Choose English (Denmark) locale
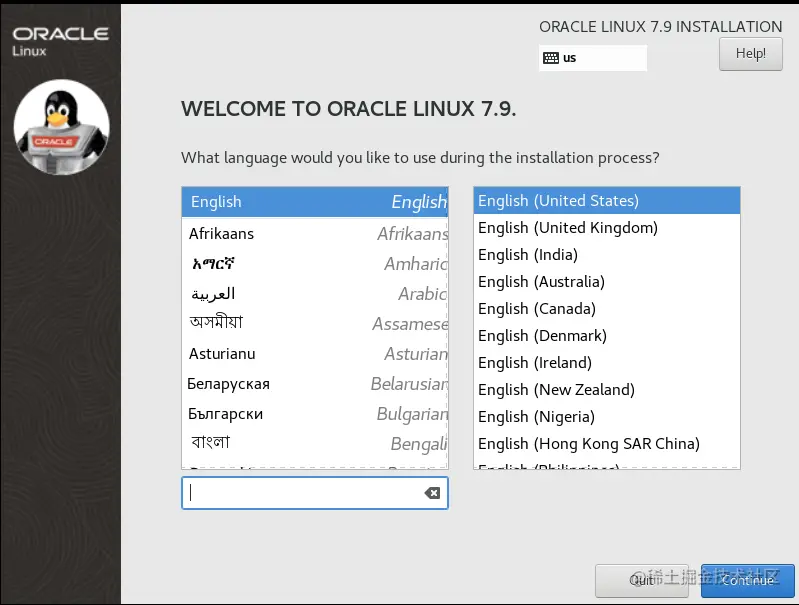The image size is (799, 605). (607, 336)
